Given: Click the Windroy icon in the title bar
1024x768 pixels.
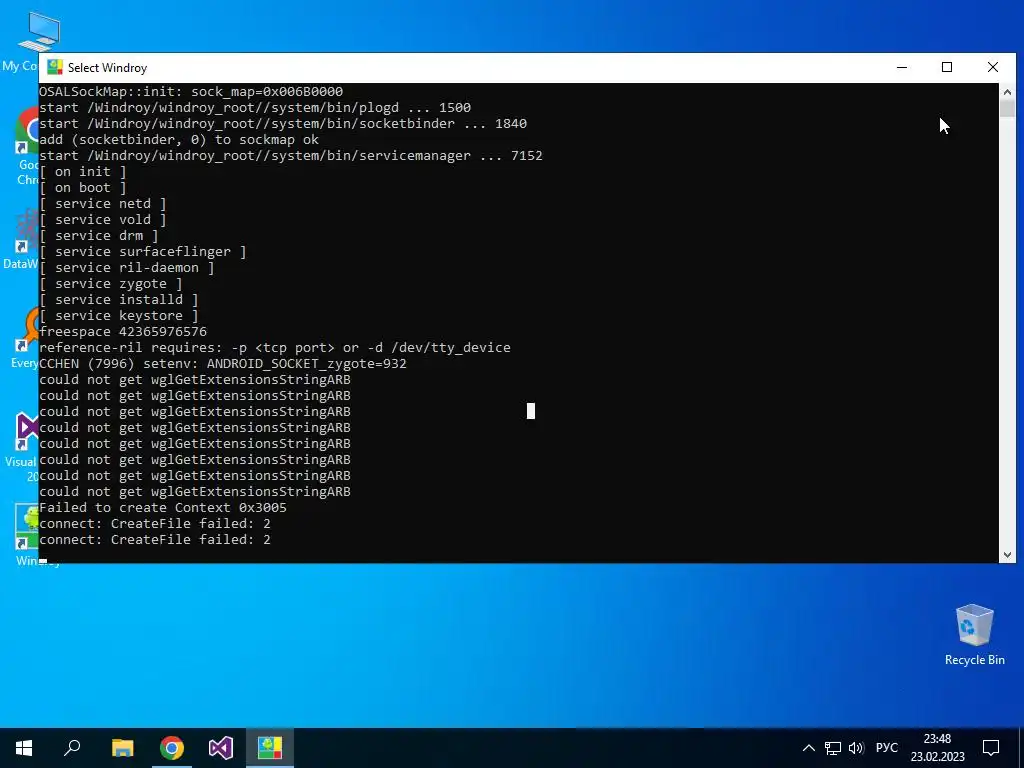Looking at the screenshot, I should [55, 67].
